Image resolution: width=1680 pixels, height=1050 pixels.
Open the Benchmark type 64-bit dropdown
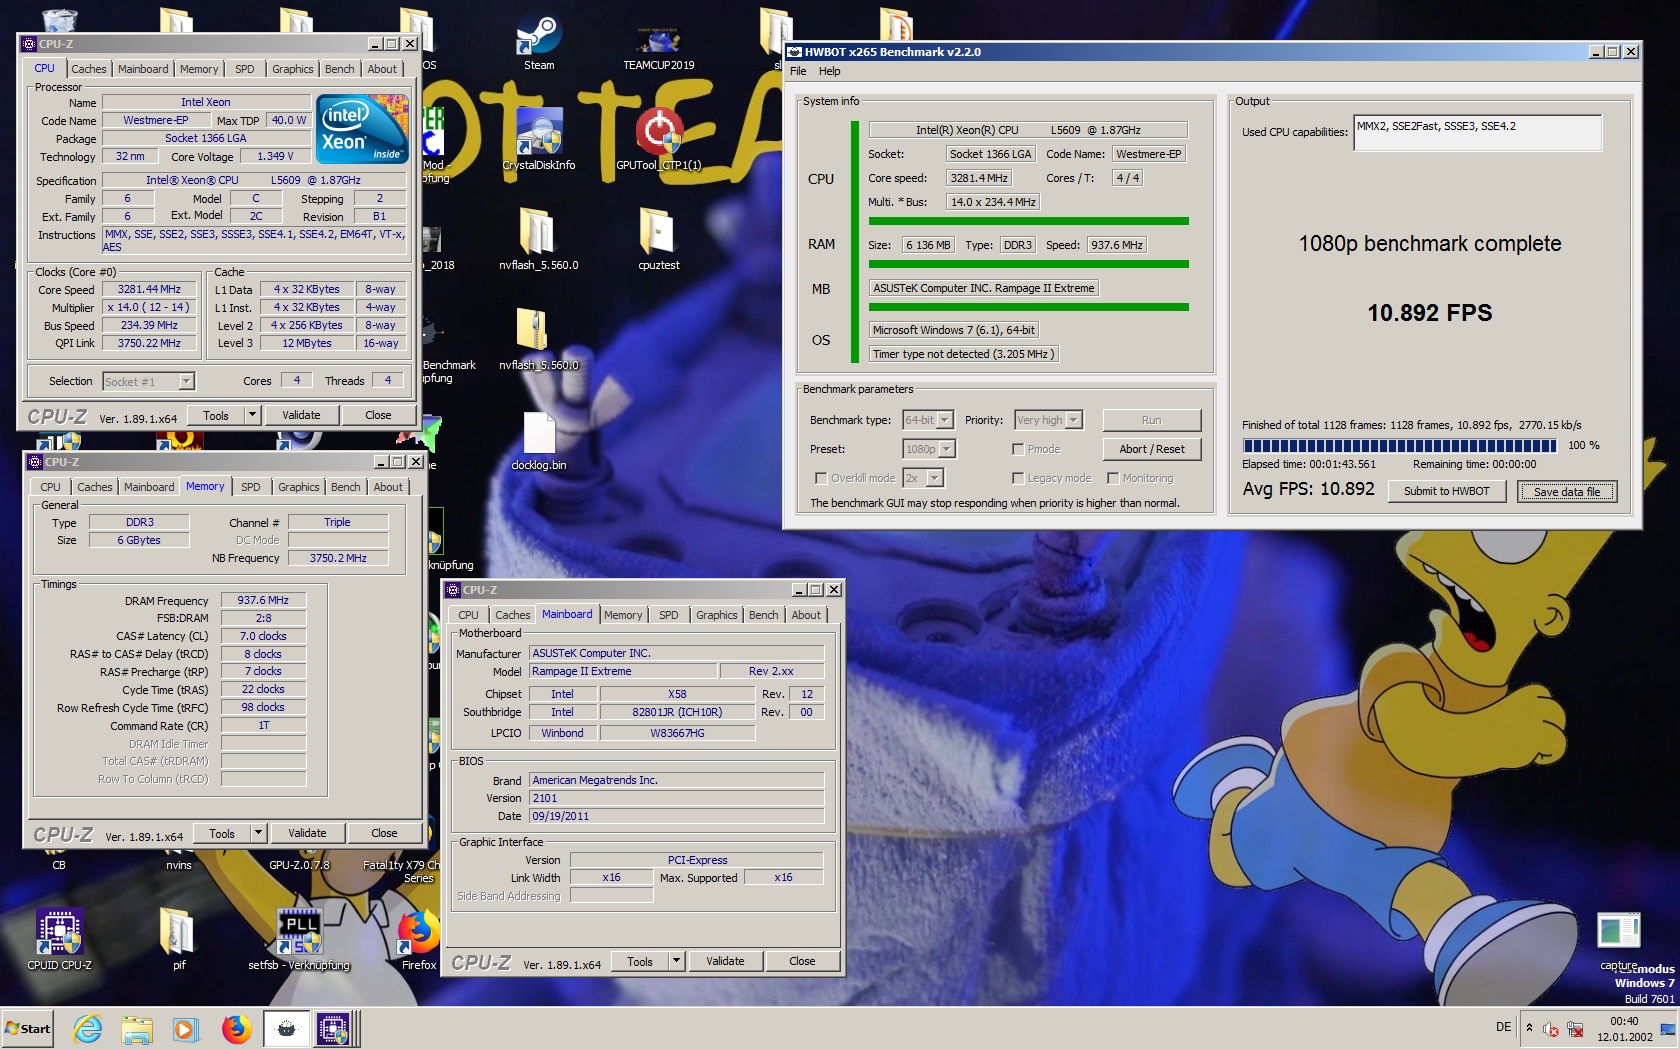coord(945,420)
